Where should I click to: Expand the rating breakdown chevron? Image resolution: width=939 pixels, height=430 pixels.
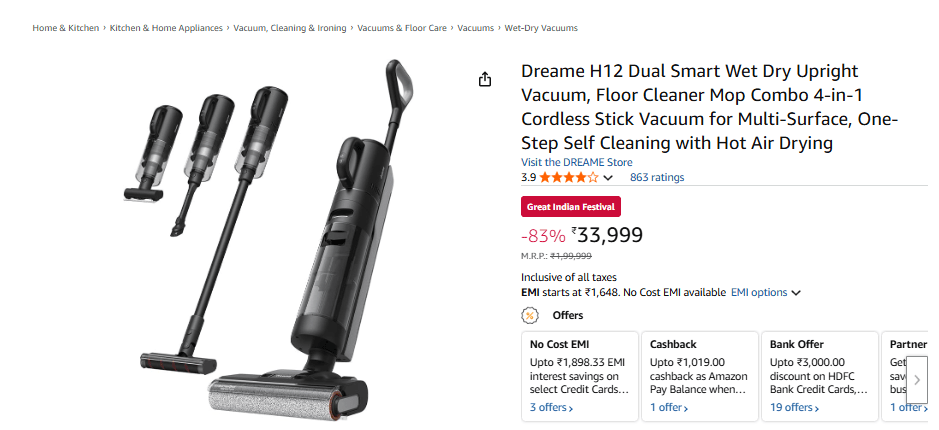click(608, 178)
